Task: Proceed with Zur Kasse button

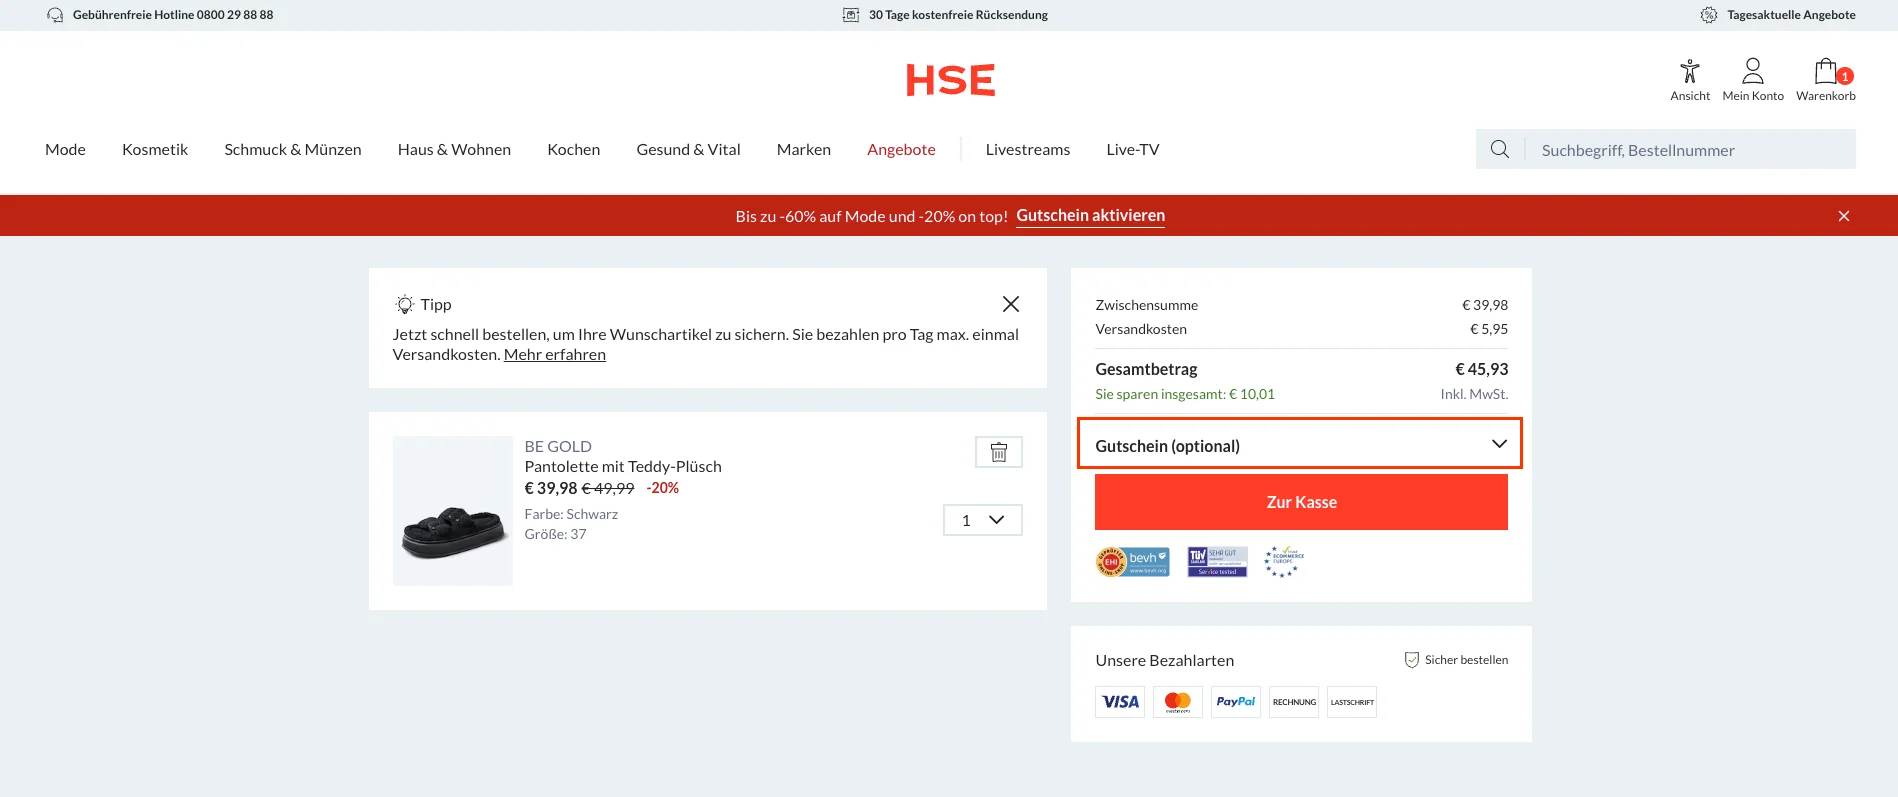Action: click(1301, 502)
